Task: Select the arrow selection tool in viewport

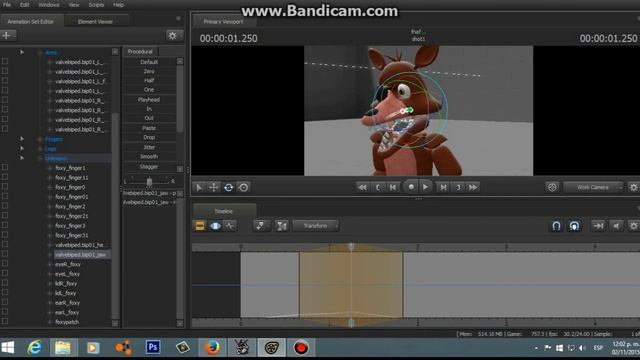Action: 199,187
